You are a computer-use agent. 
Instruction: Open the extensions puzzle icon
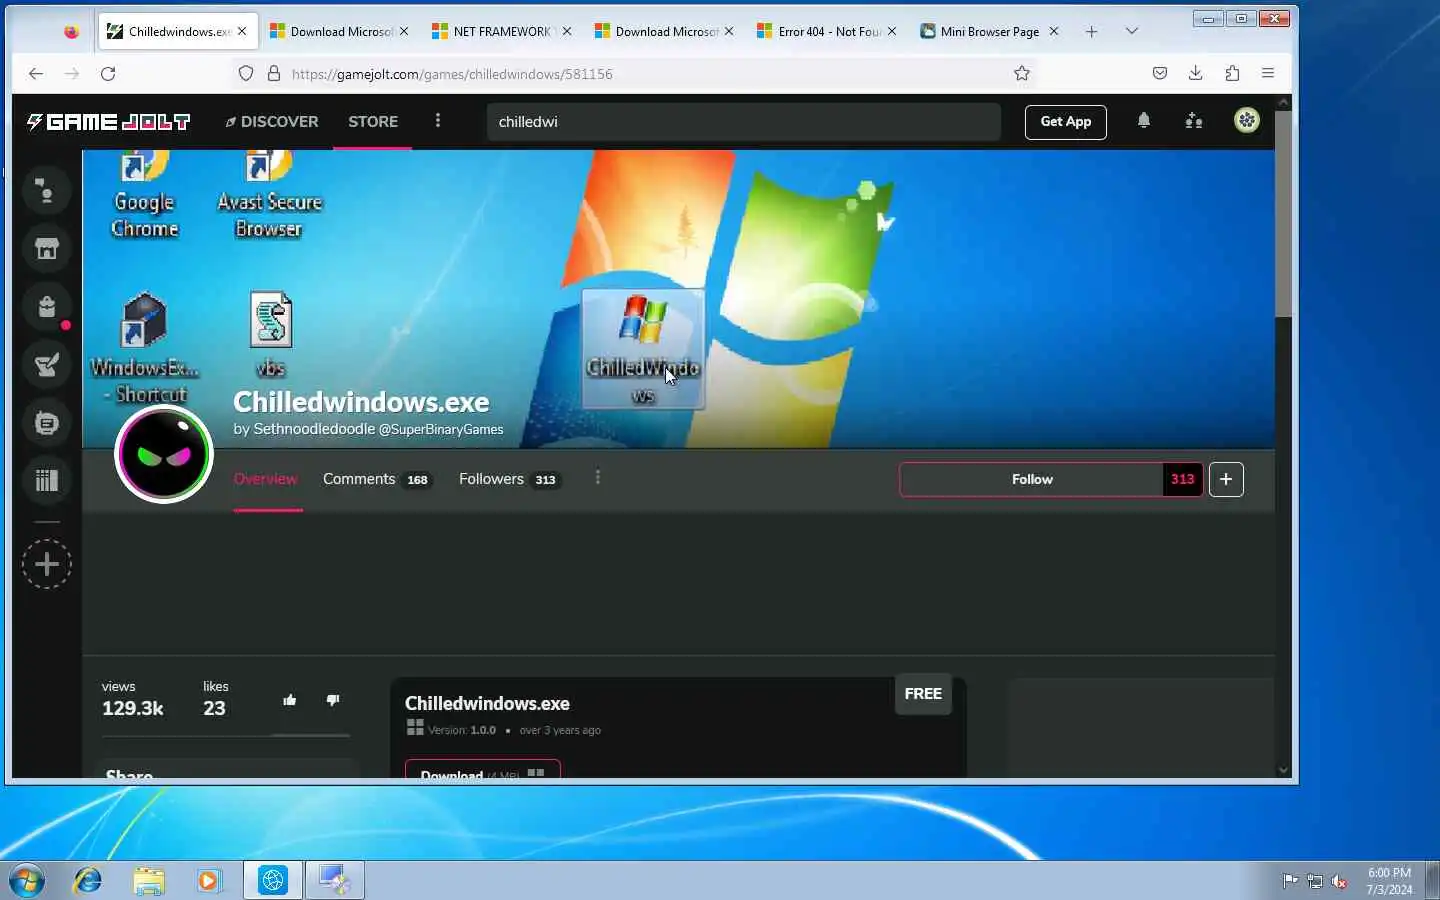[1232, 73]
